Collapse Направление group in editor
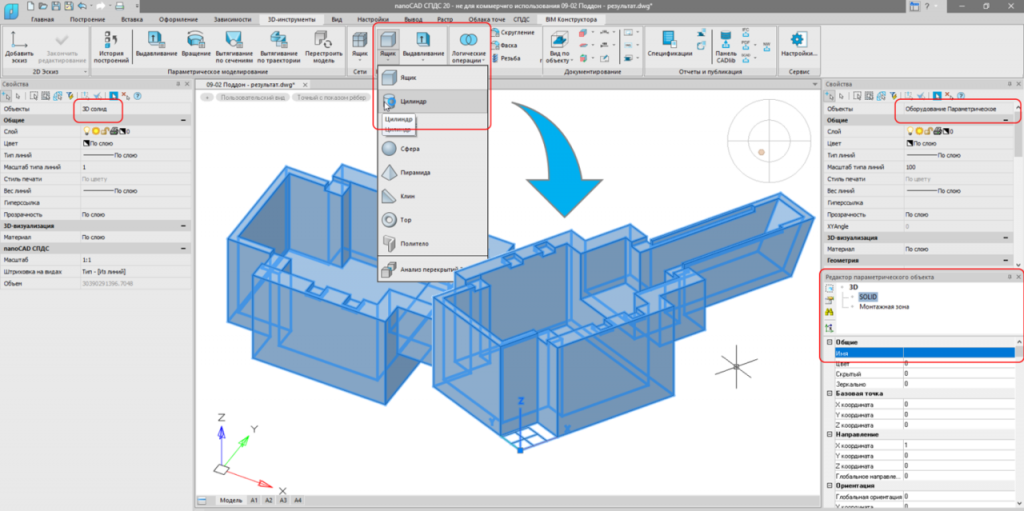This screenshot has height=511, width=1024. point(829,435)
